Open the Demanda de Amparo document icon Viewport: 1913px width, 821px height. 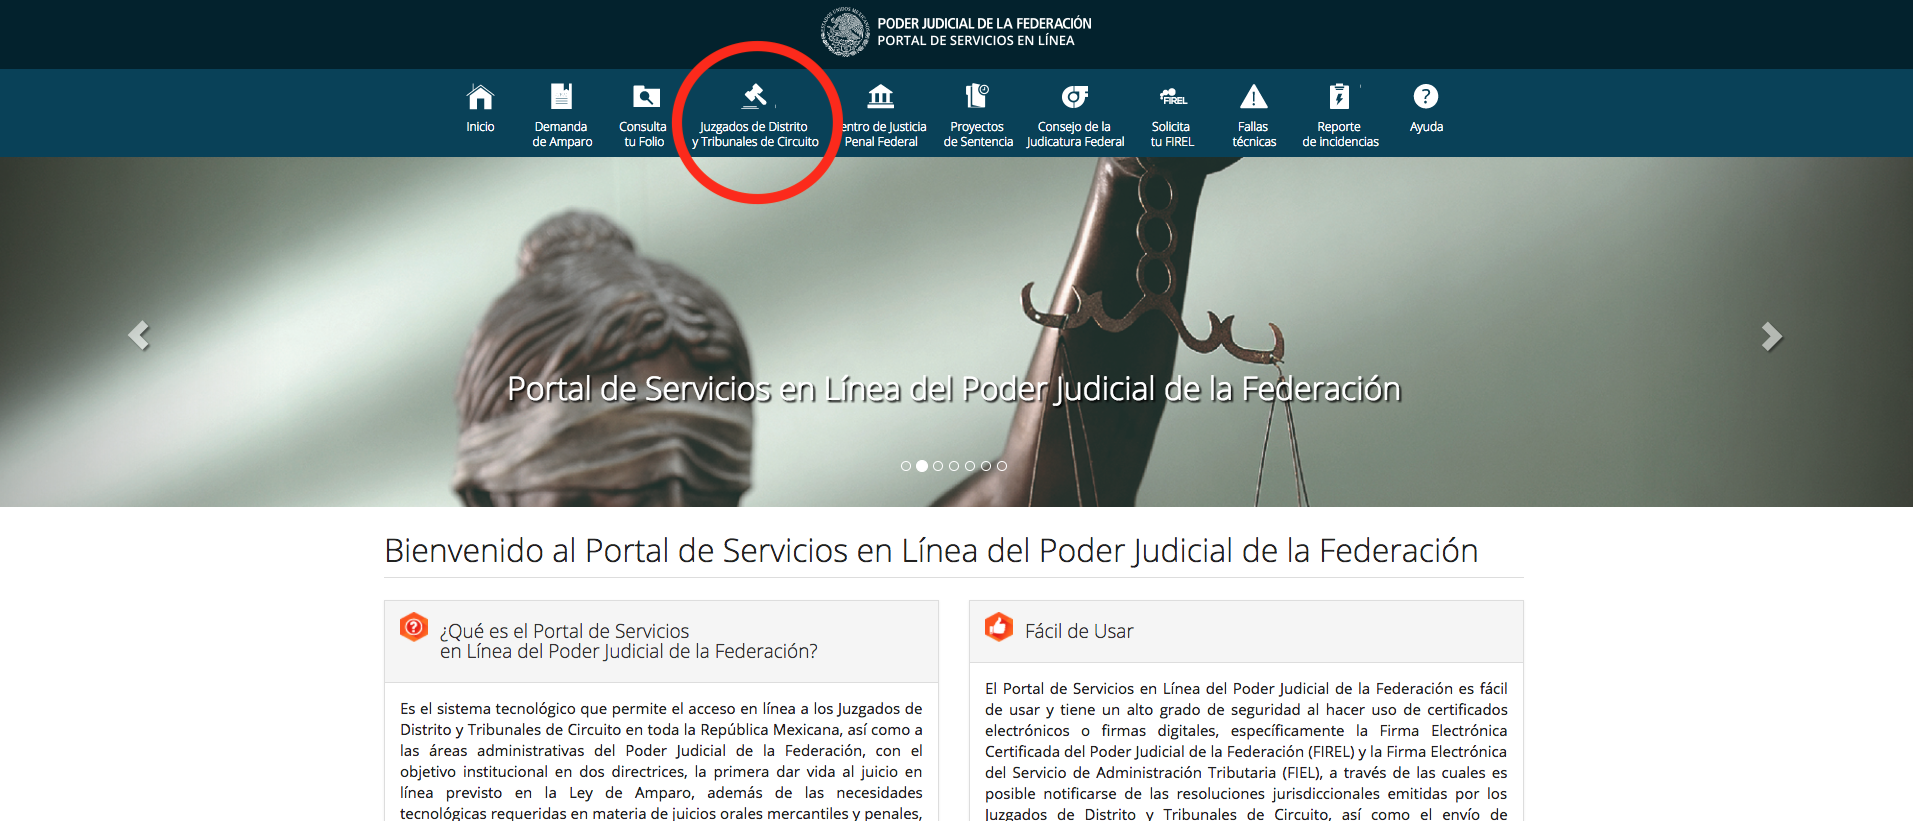pyautogui.click(x=561, y=96)
